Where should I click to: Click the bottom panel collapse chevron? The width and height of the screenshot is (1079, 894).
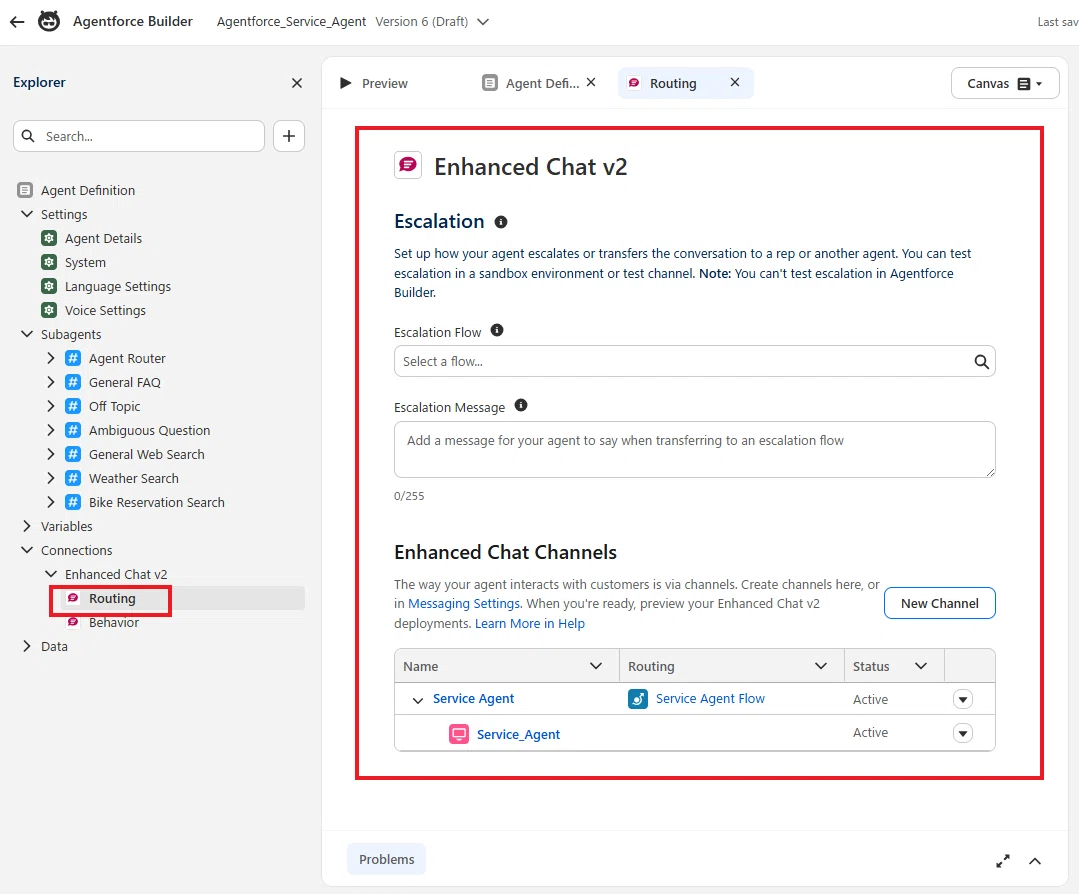click(x=1035, y=861)
